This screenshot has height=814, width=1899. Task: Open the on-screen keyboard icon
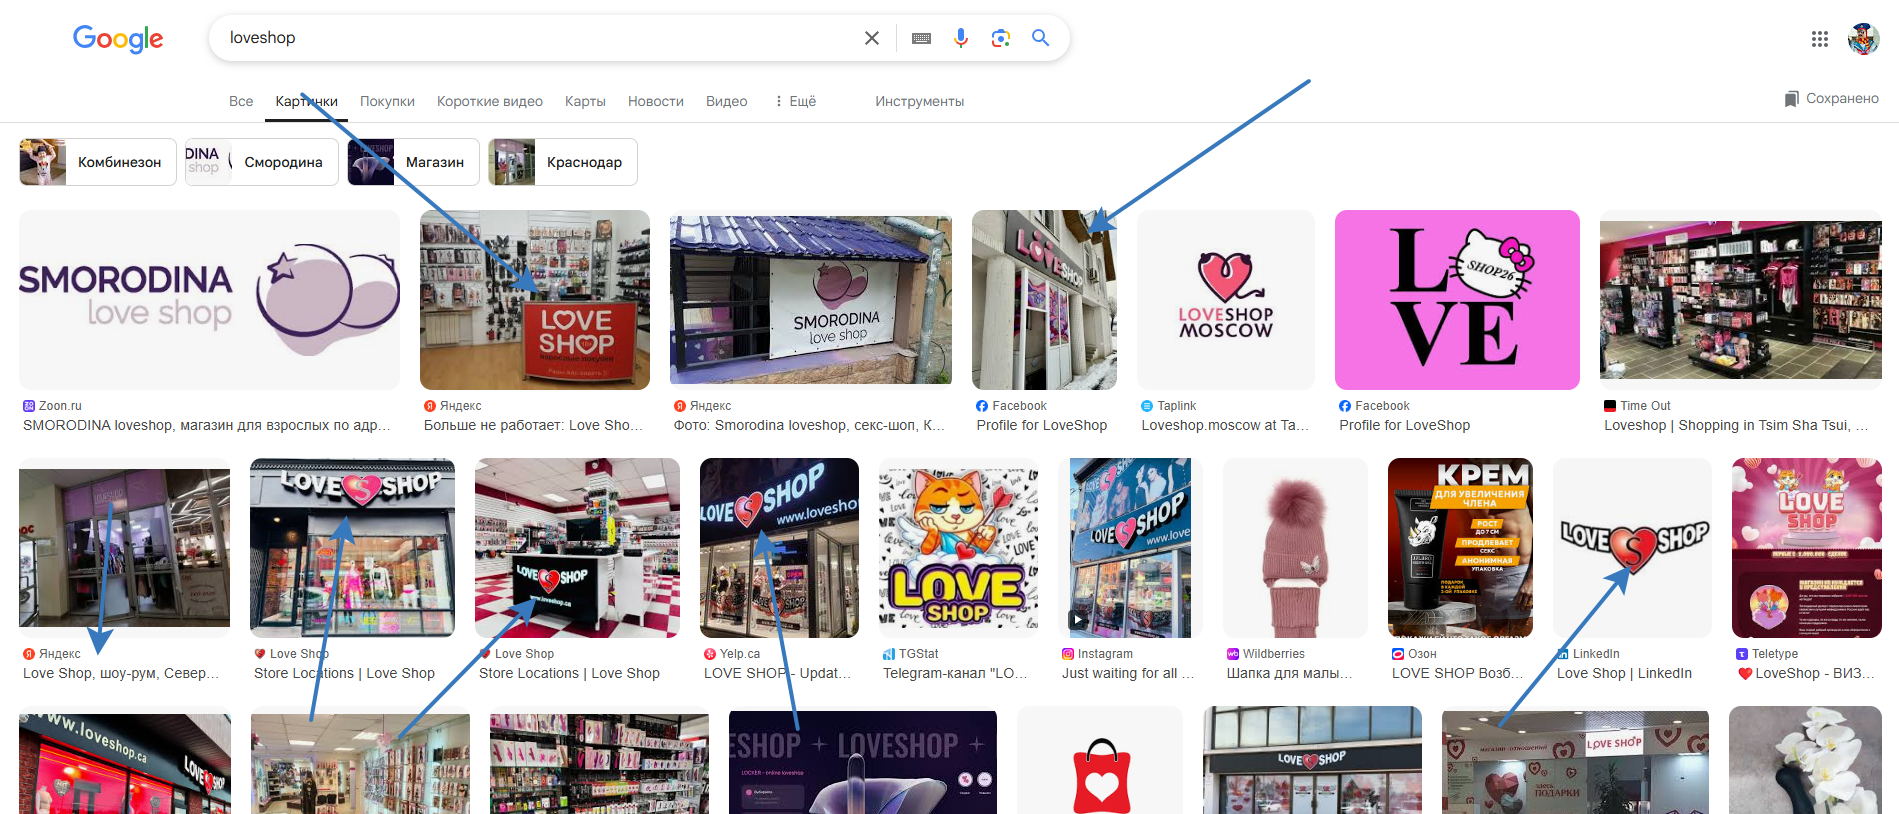pos(922,38)
